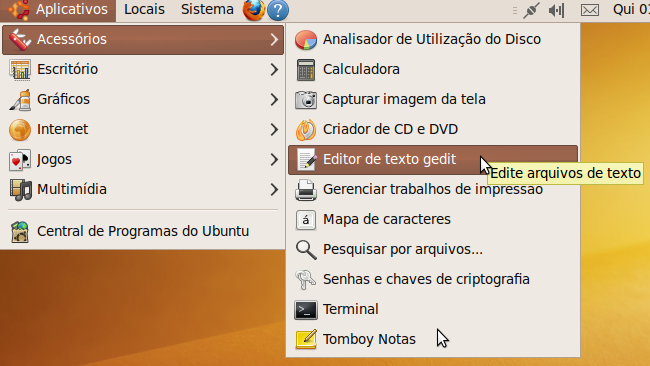Launch Calculadora

click(433, 69)
